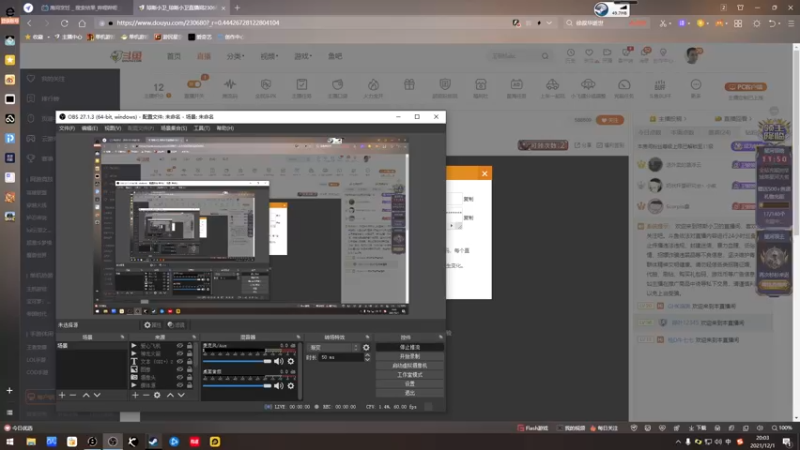Click the orange 关注 follow button
Viewport: 800px width, 450px height.
(610, 120)
